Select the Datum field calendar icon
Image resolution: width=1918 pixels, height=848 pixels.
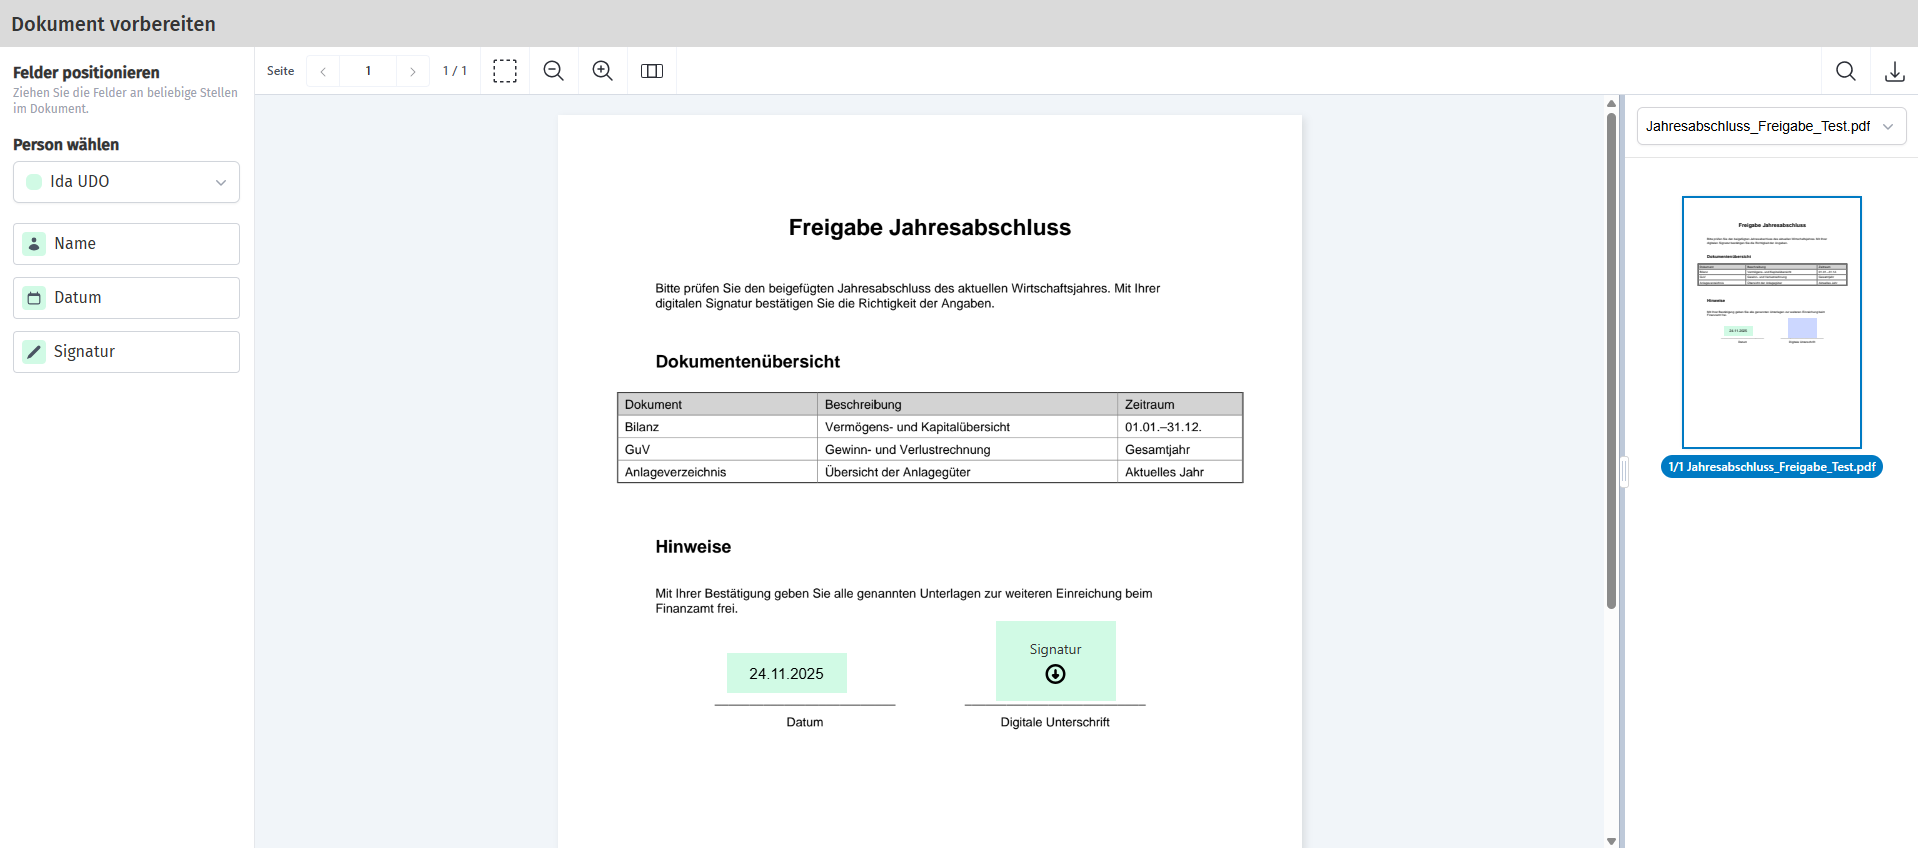pyautogui.click(x=34, y=298)
